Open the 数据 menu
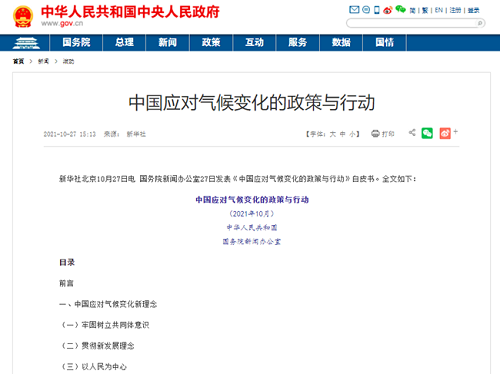 341,42
